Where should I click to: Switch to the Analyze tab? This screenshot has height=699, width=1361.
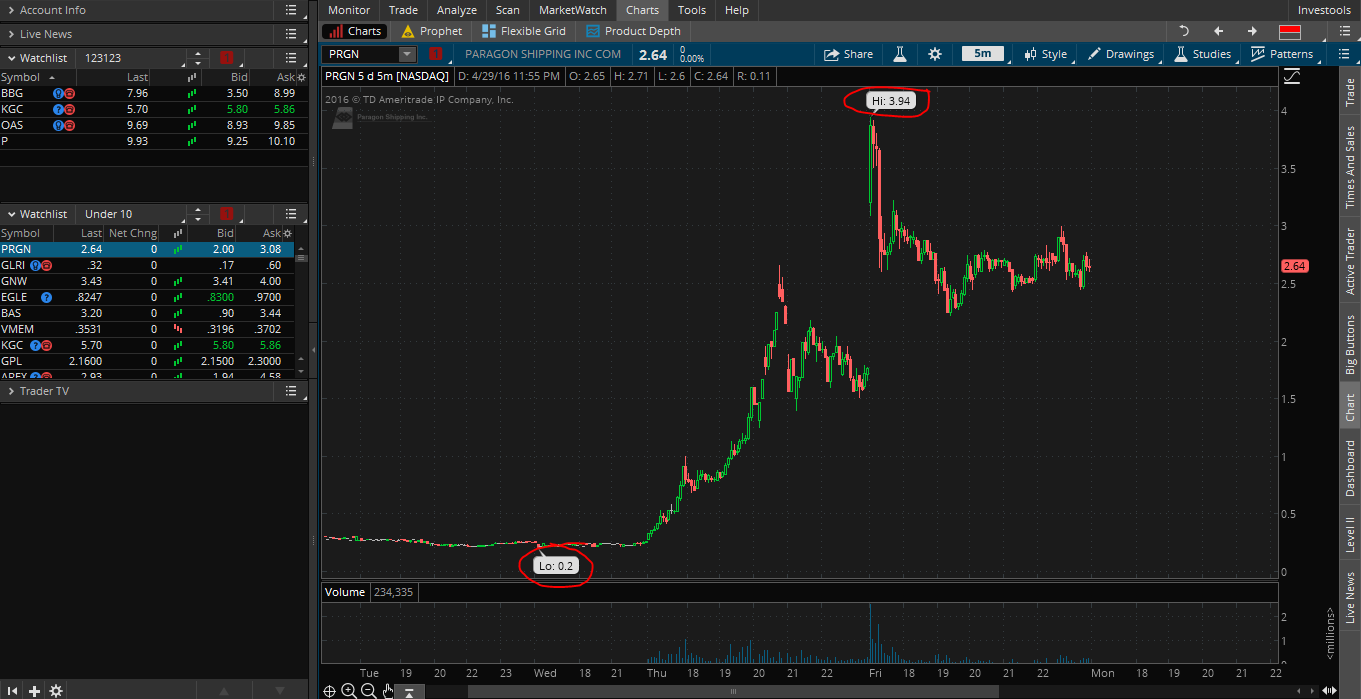457,10
